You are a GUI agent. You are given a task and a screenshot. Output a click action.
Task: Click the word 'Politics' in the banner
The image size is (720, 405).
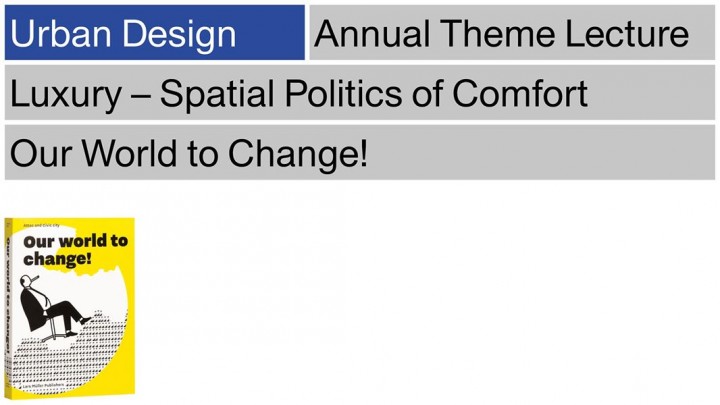[343, 93]
